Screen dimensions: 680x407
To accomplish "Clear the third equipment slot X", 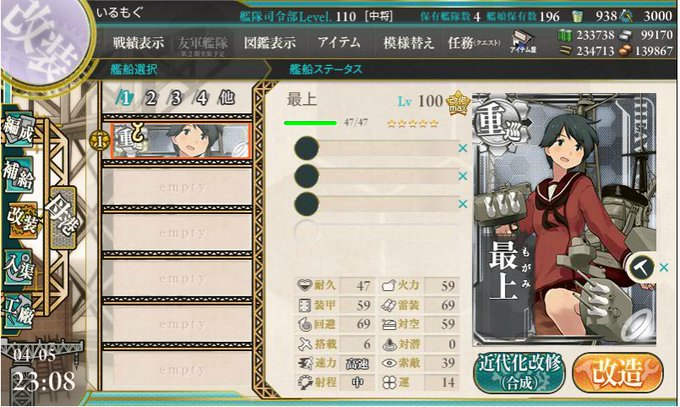I will (x=463, y=204).
